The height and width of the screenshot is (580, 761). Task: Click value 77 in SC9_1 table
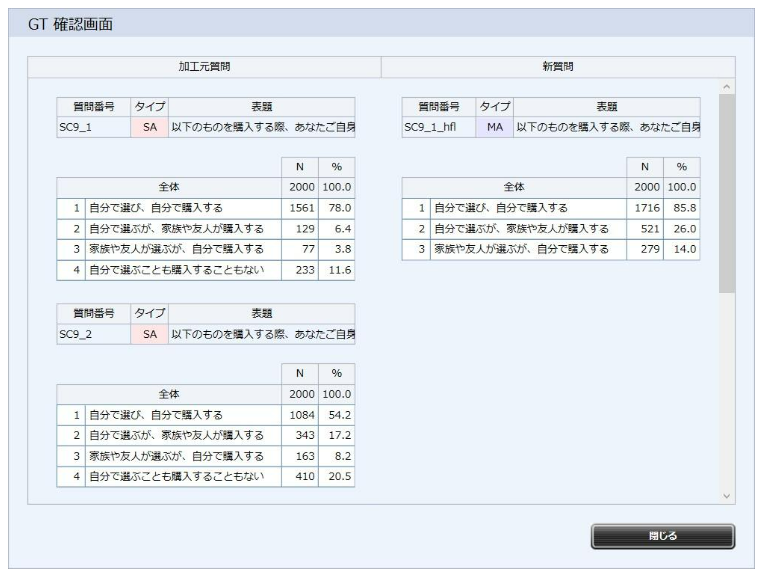point(300,249)
